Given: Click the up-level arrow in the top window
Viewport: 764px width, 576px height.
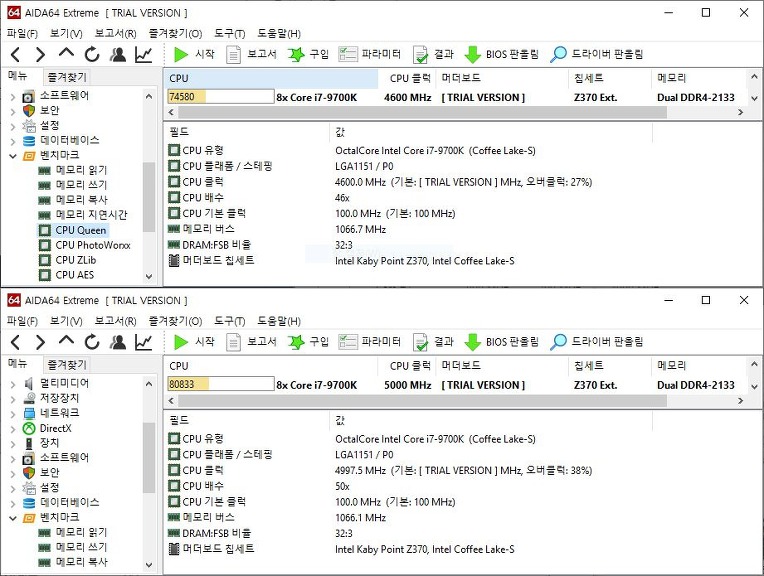Looking at the screenshot, I should [x=66, y=53].
